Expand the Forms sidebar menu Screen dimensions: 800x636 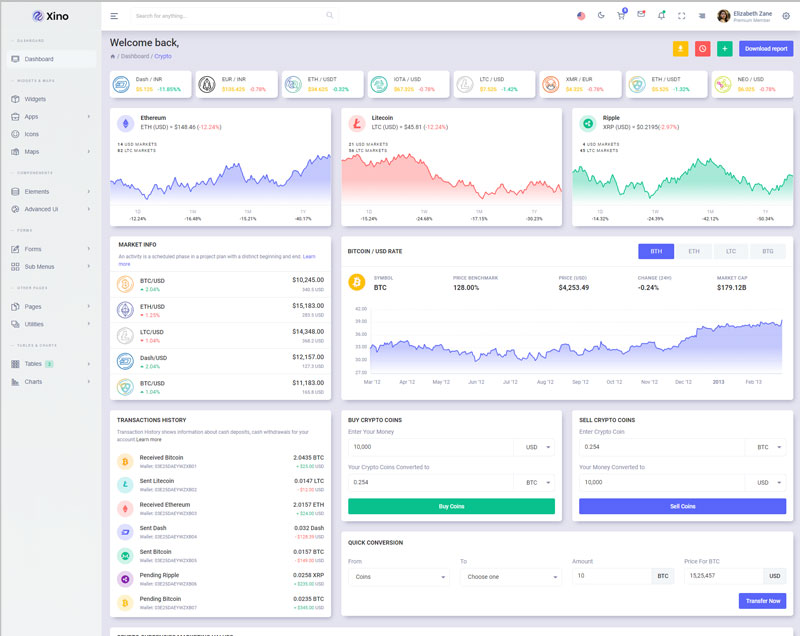(x=50, y=249)
